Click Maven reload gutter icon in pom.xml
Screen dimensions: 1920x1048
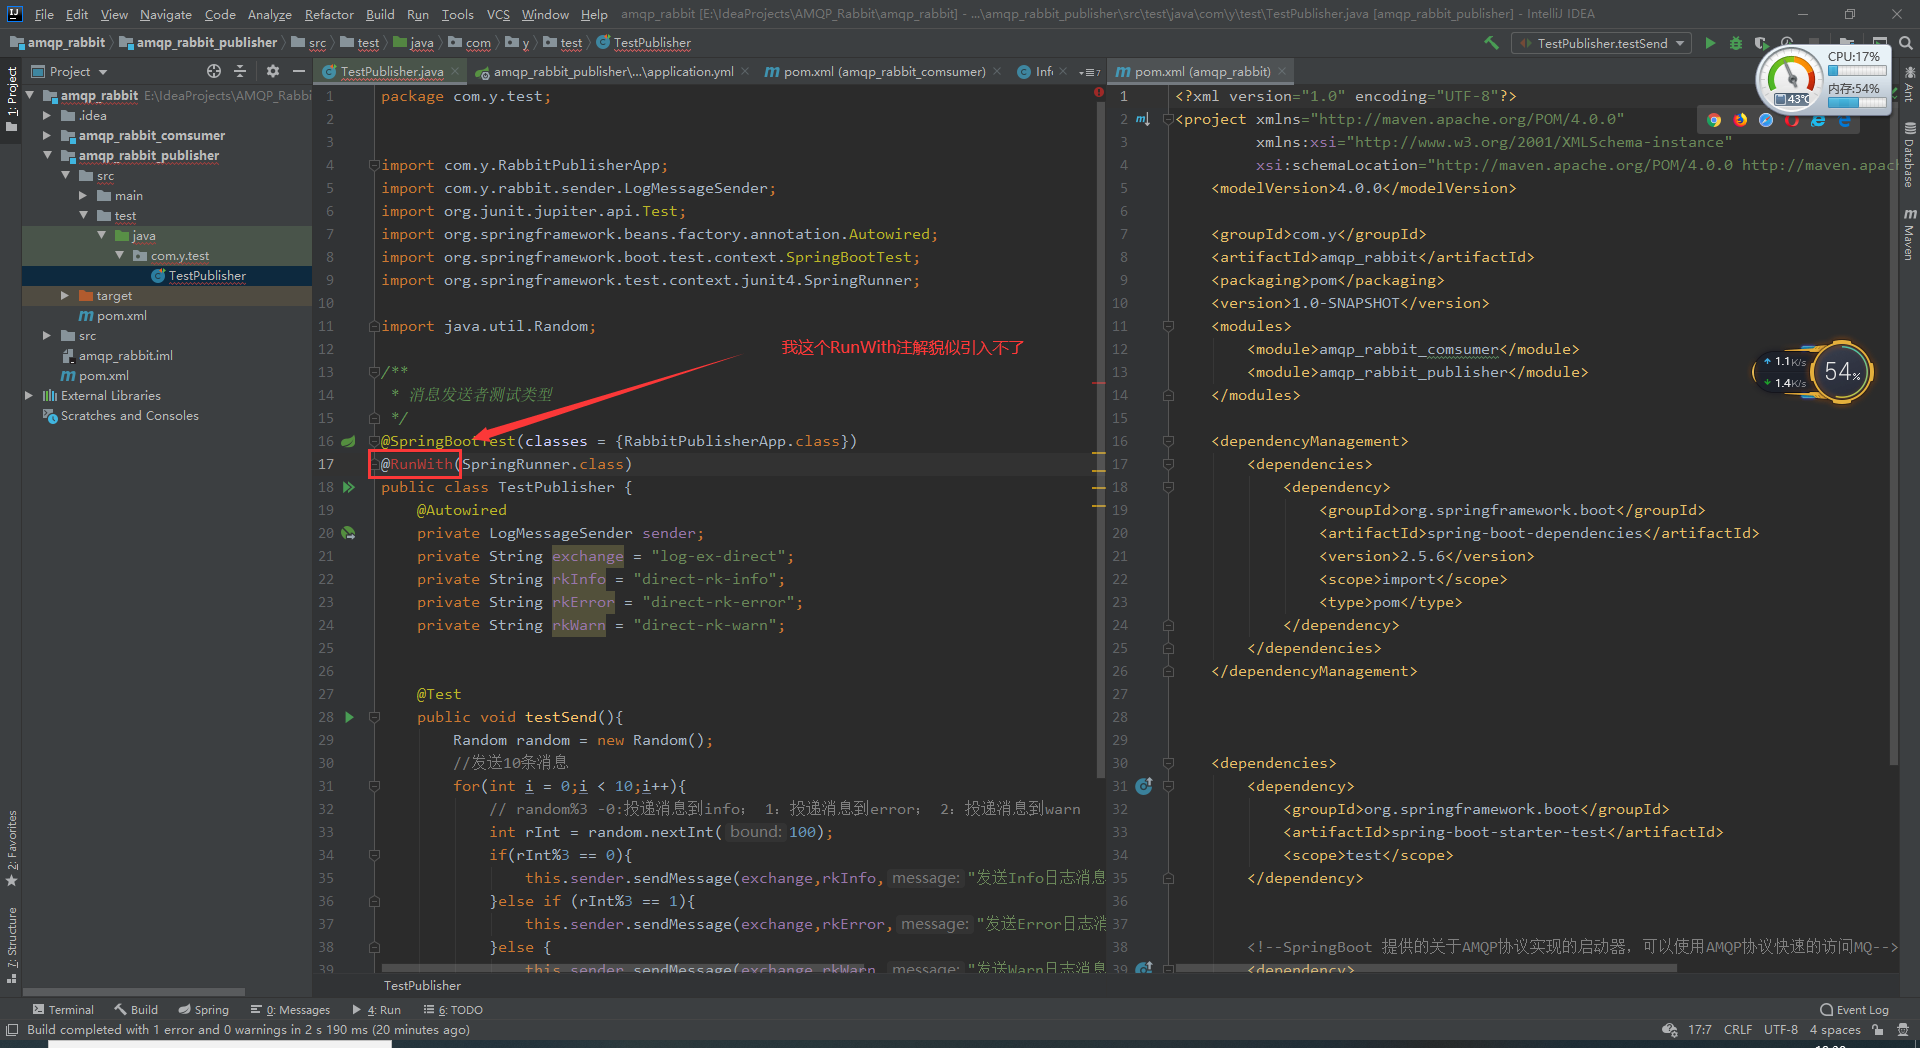1143,119
